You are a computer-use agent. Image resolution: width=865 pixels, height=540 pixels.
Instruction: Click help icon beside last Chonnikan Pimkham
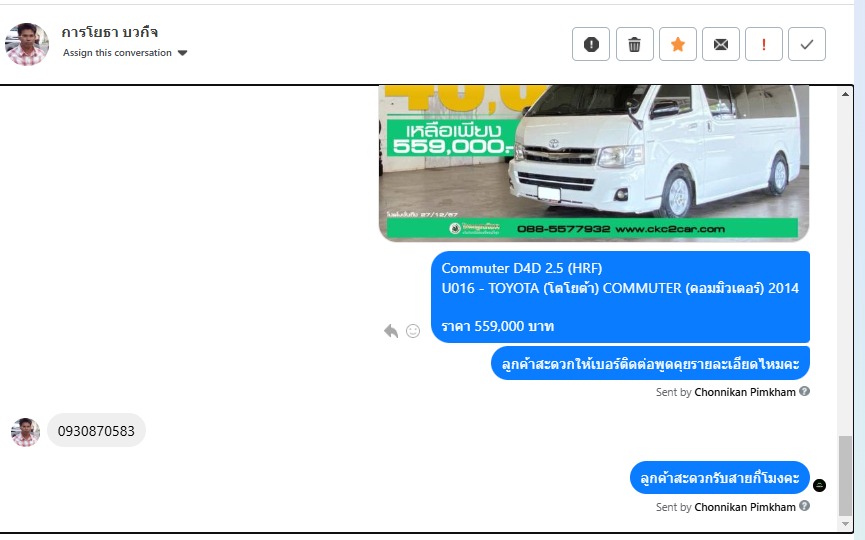coord(804,506)
